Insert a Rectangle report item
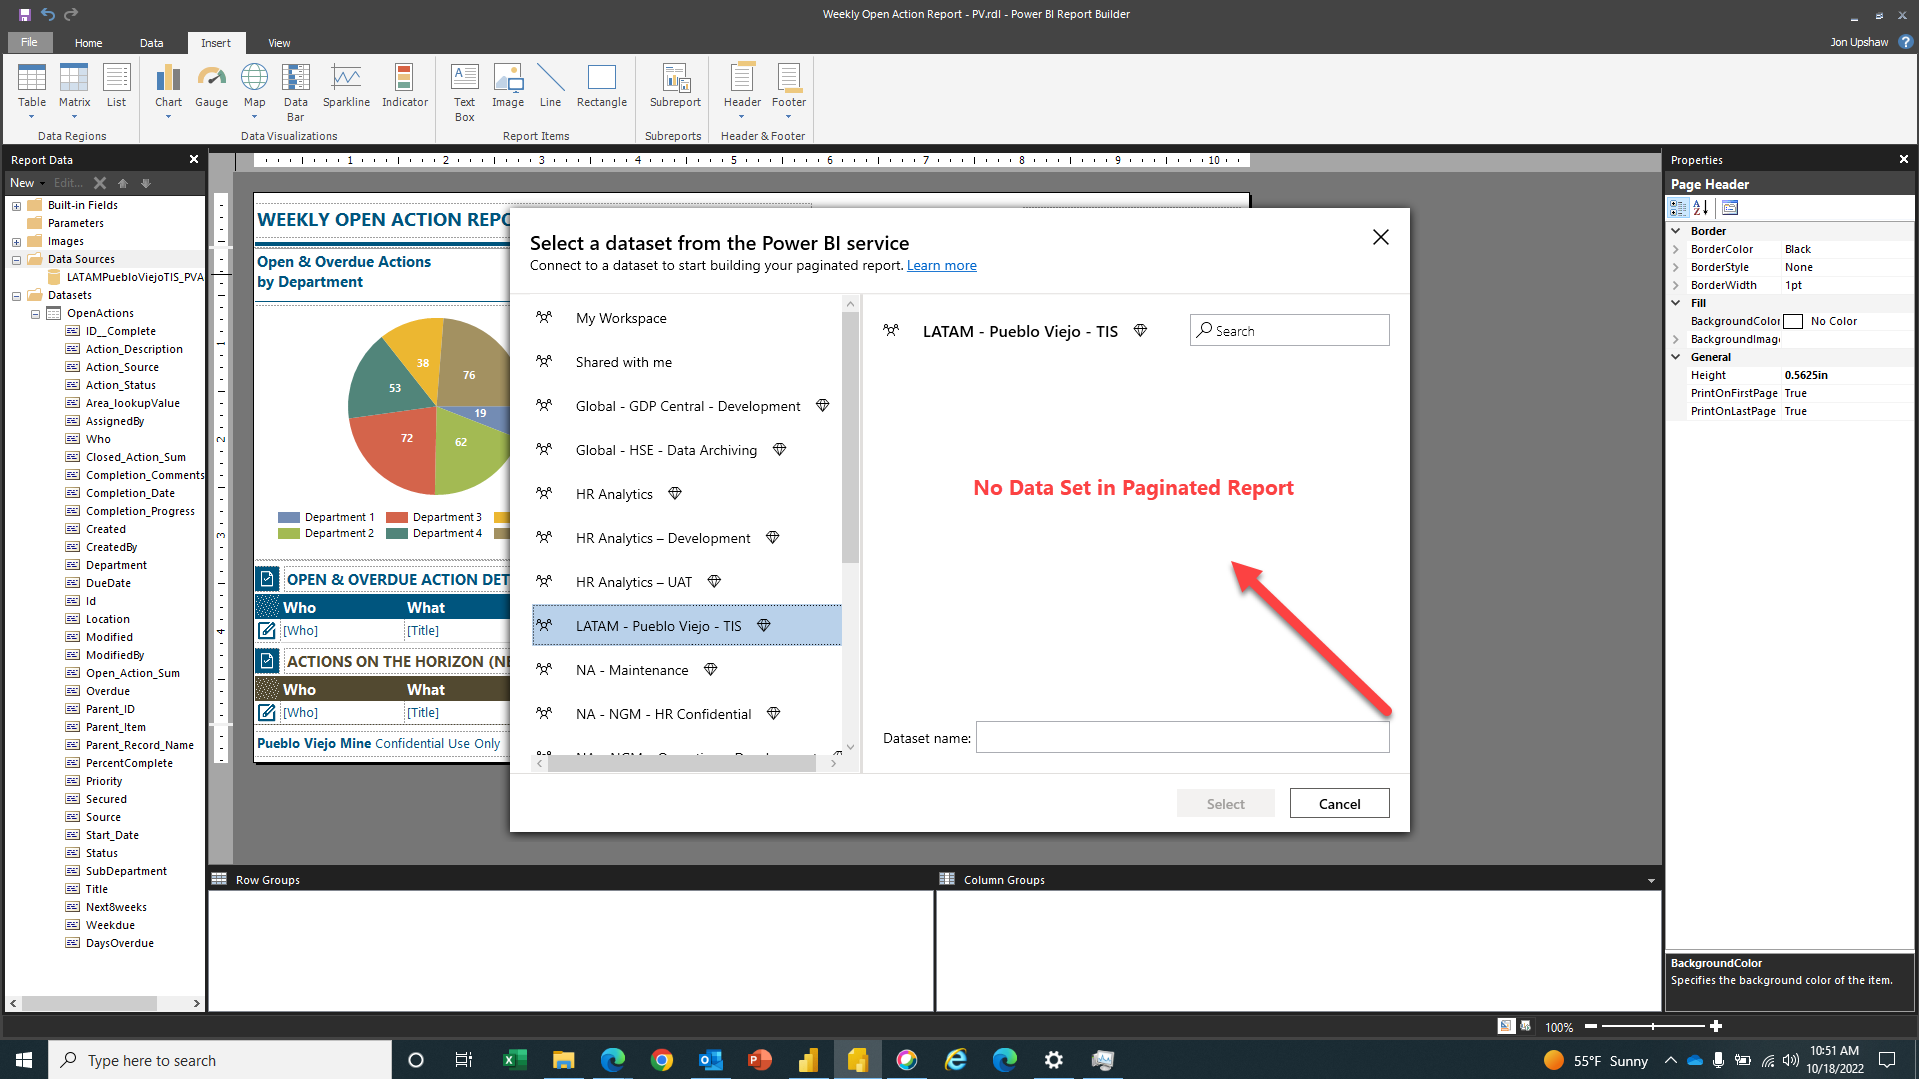This screenshot has width=1919, height=1079. tap(602, 86)
